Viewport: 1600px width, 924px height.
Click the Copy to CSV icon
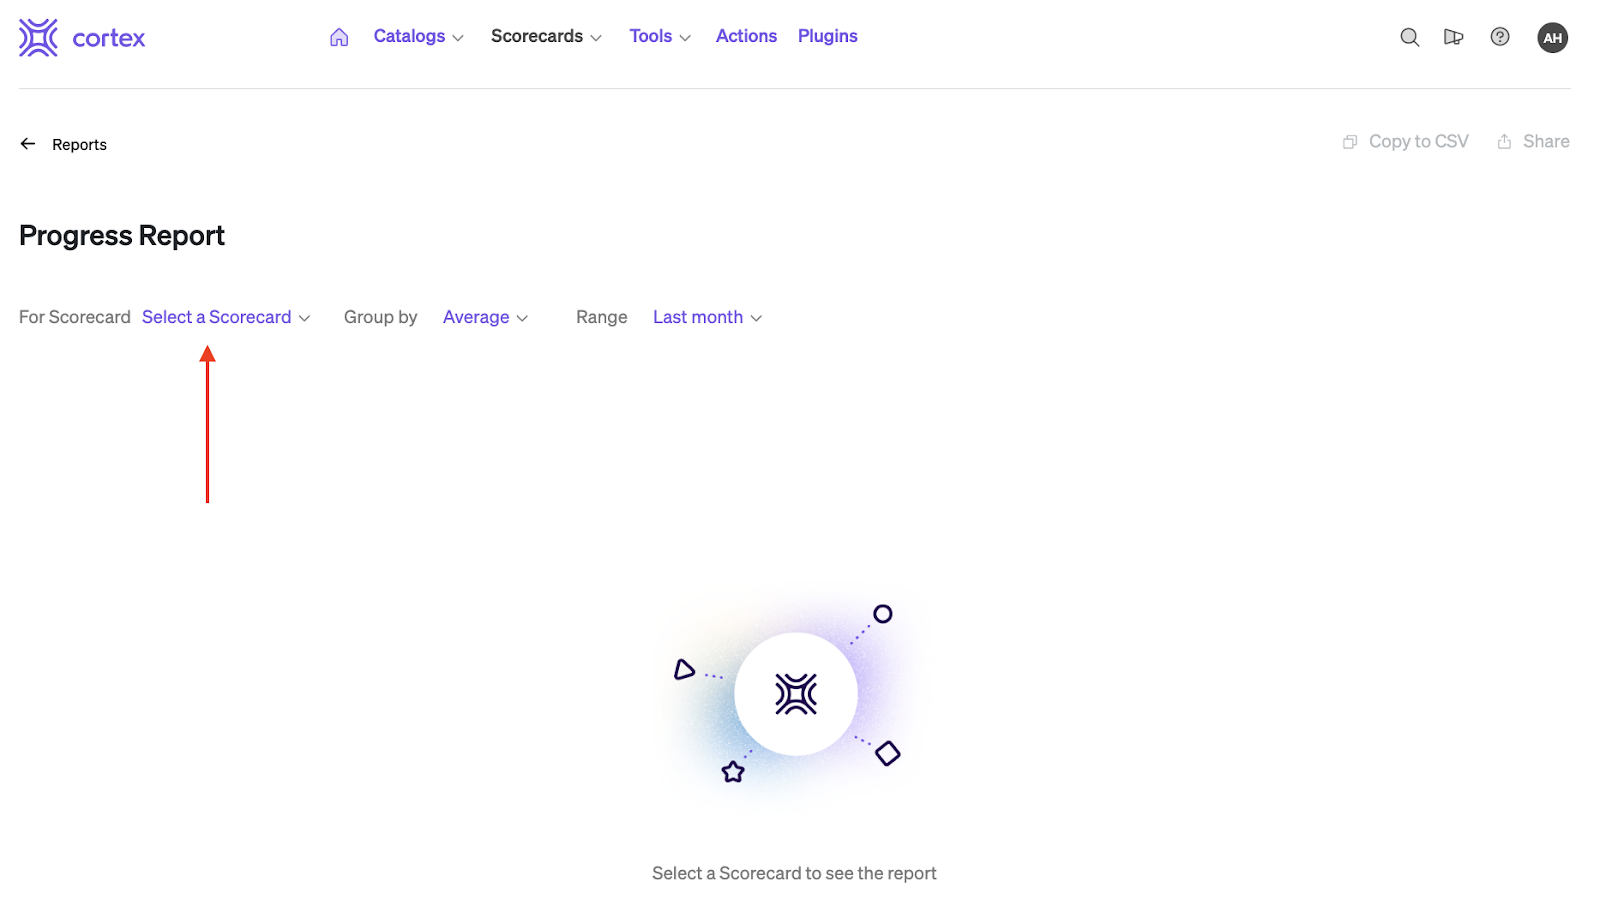coord(1350,142)
